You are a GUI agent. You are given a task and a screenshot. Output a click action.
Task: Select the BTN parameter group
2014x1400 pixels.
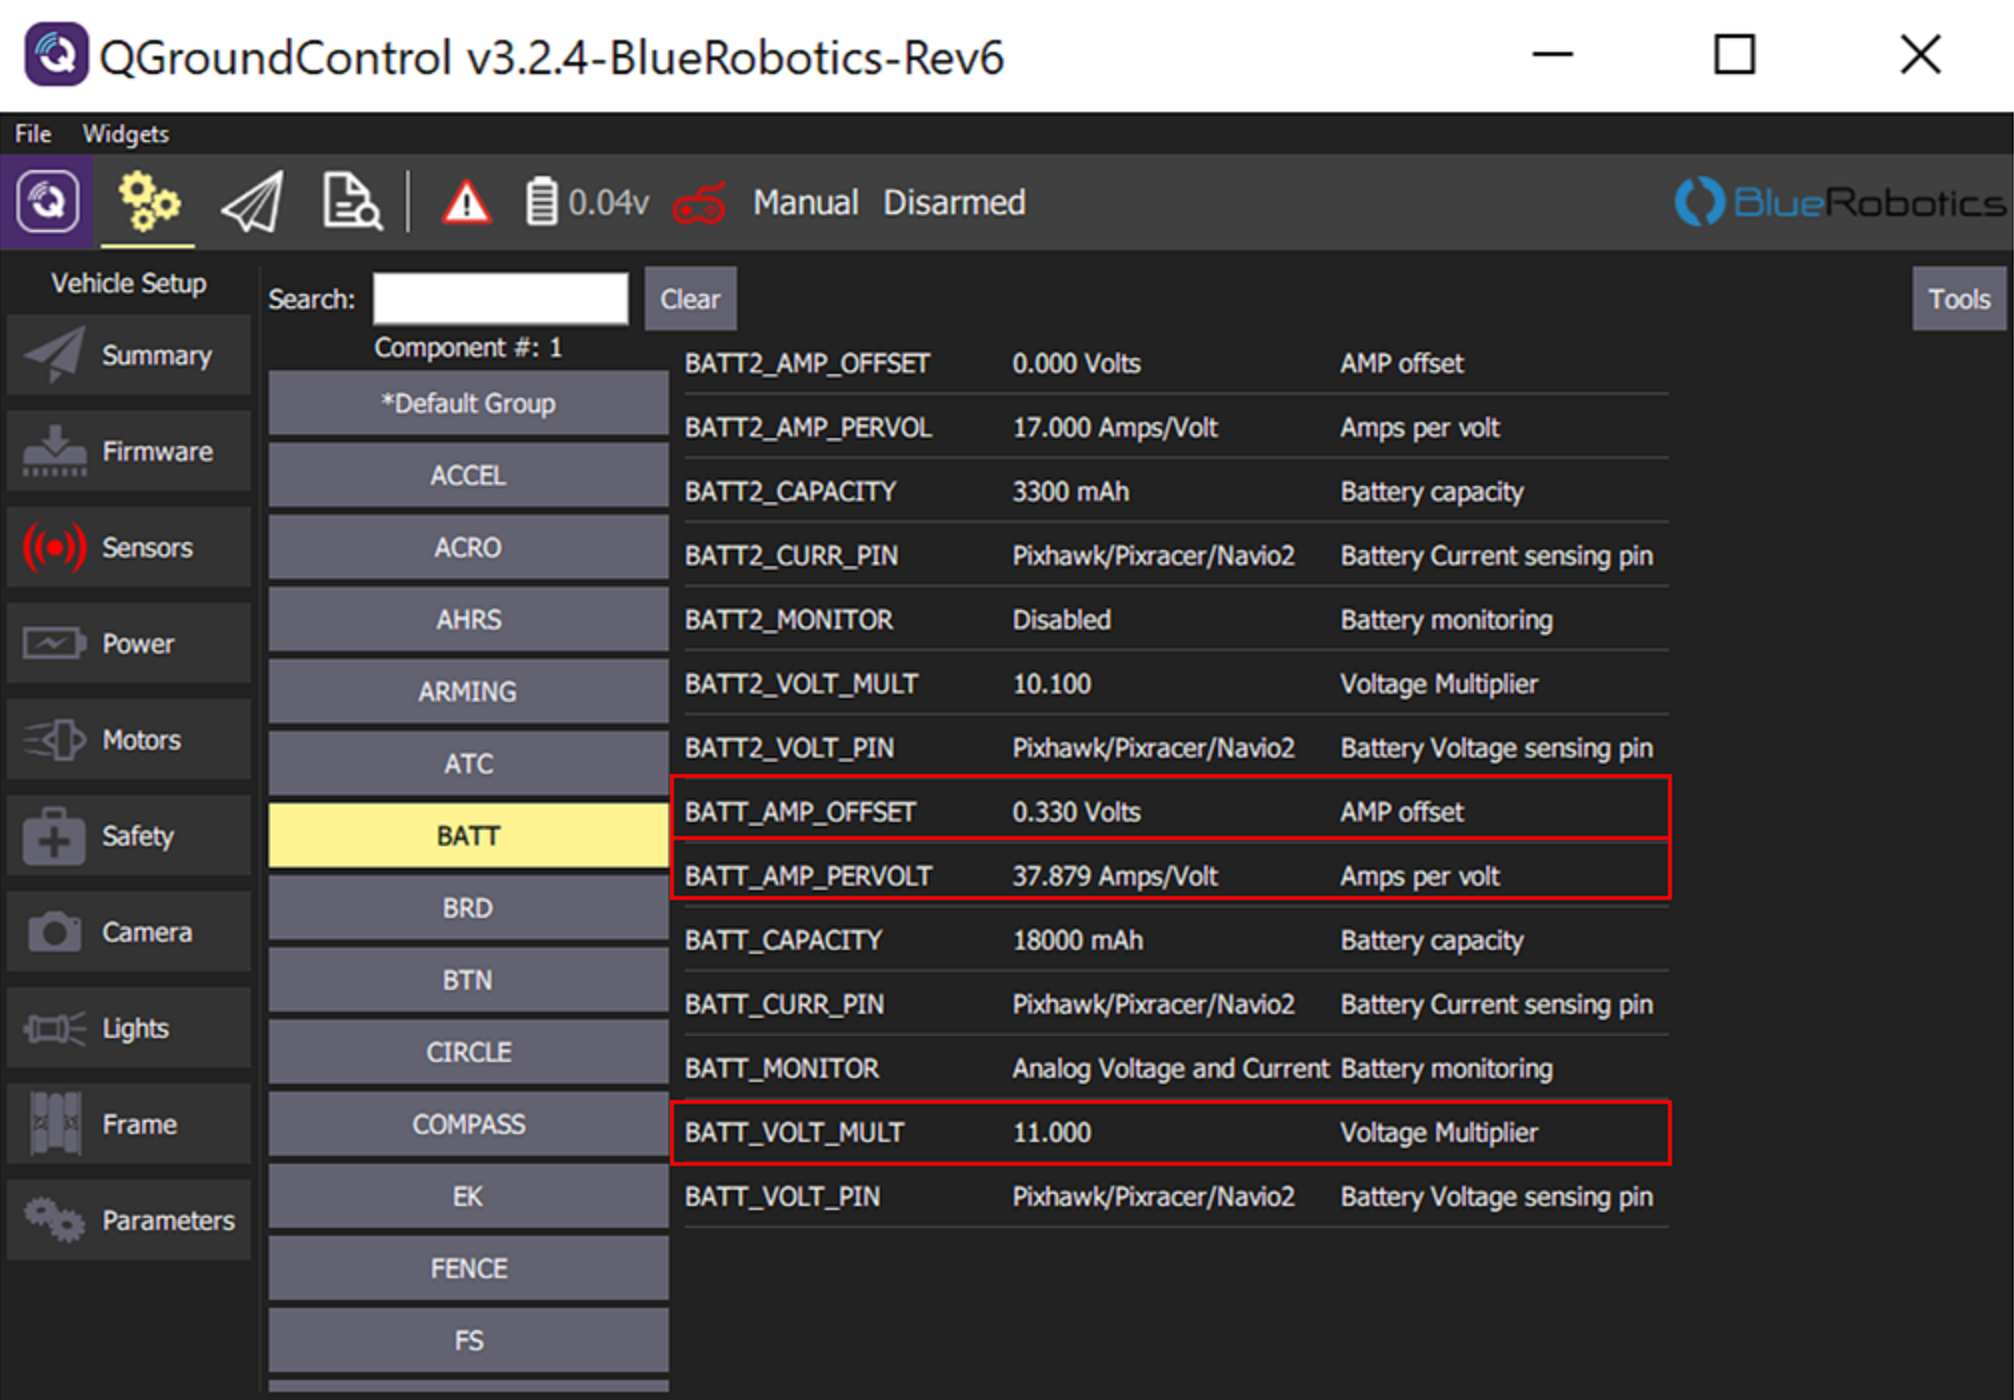[468, 980]
